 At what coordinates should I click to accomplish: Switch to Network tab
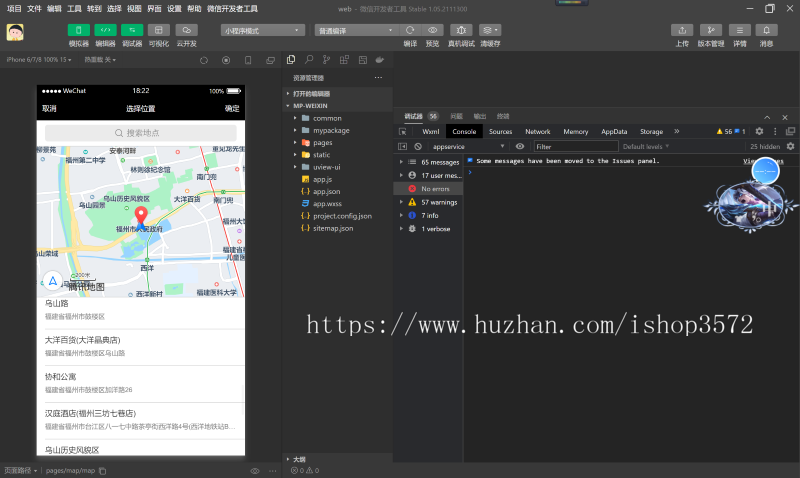538,131
